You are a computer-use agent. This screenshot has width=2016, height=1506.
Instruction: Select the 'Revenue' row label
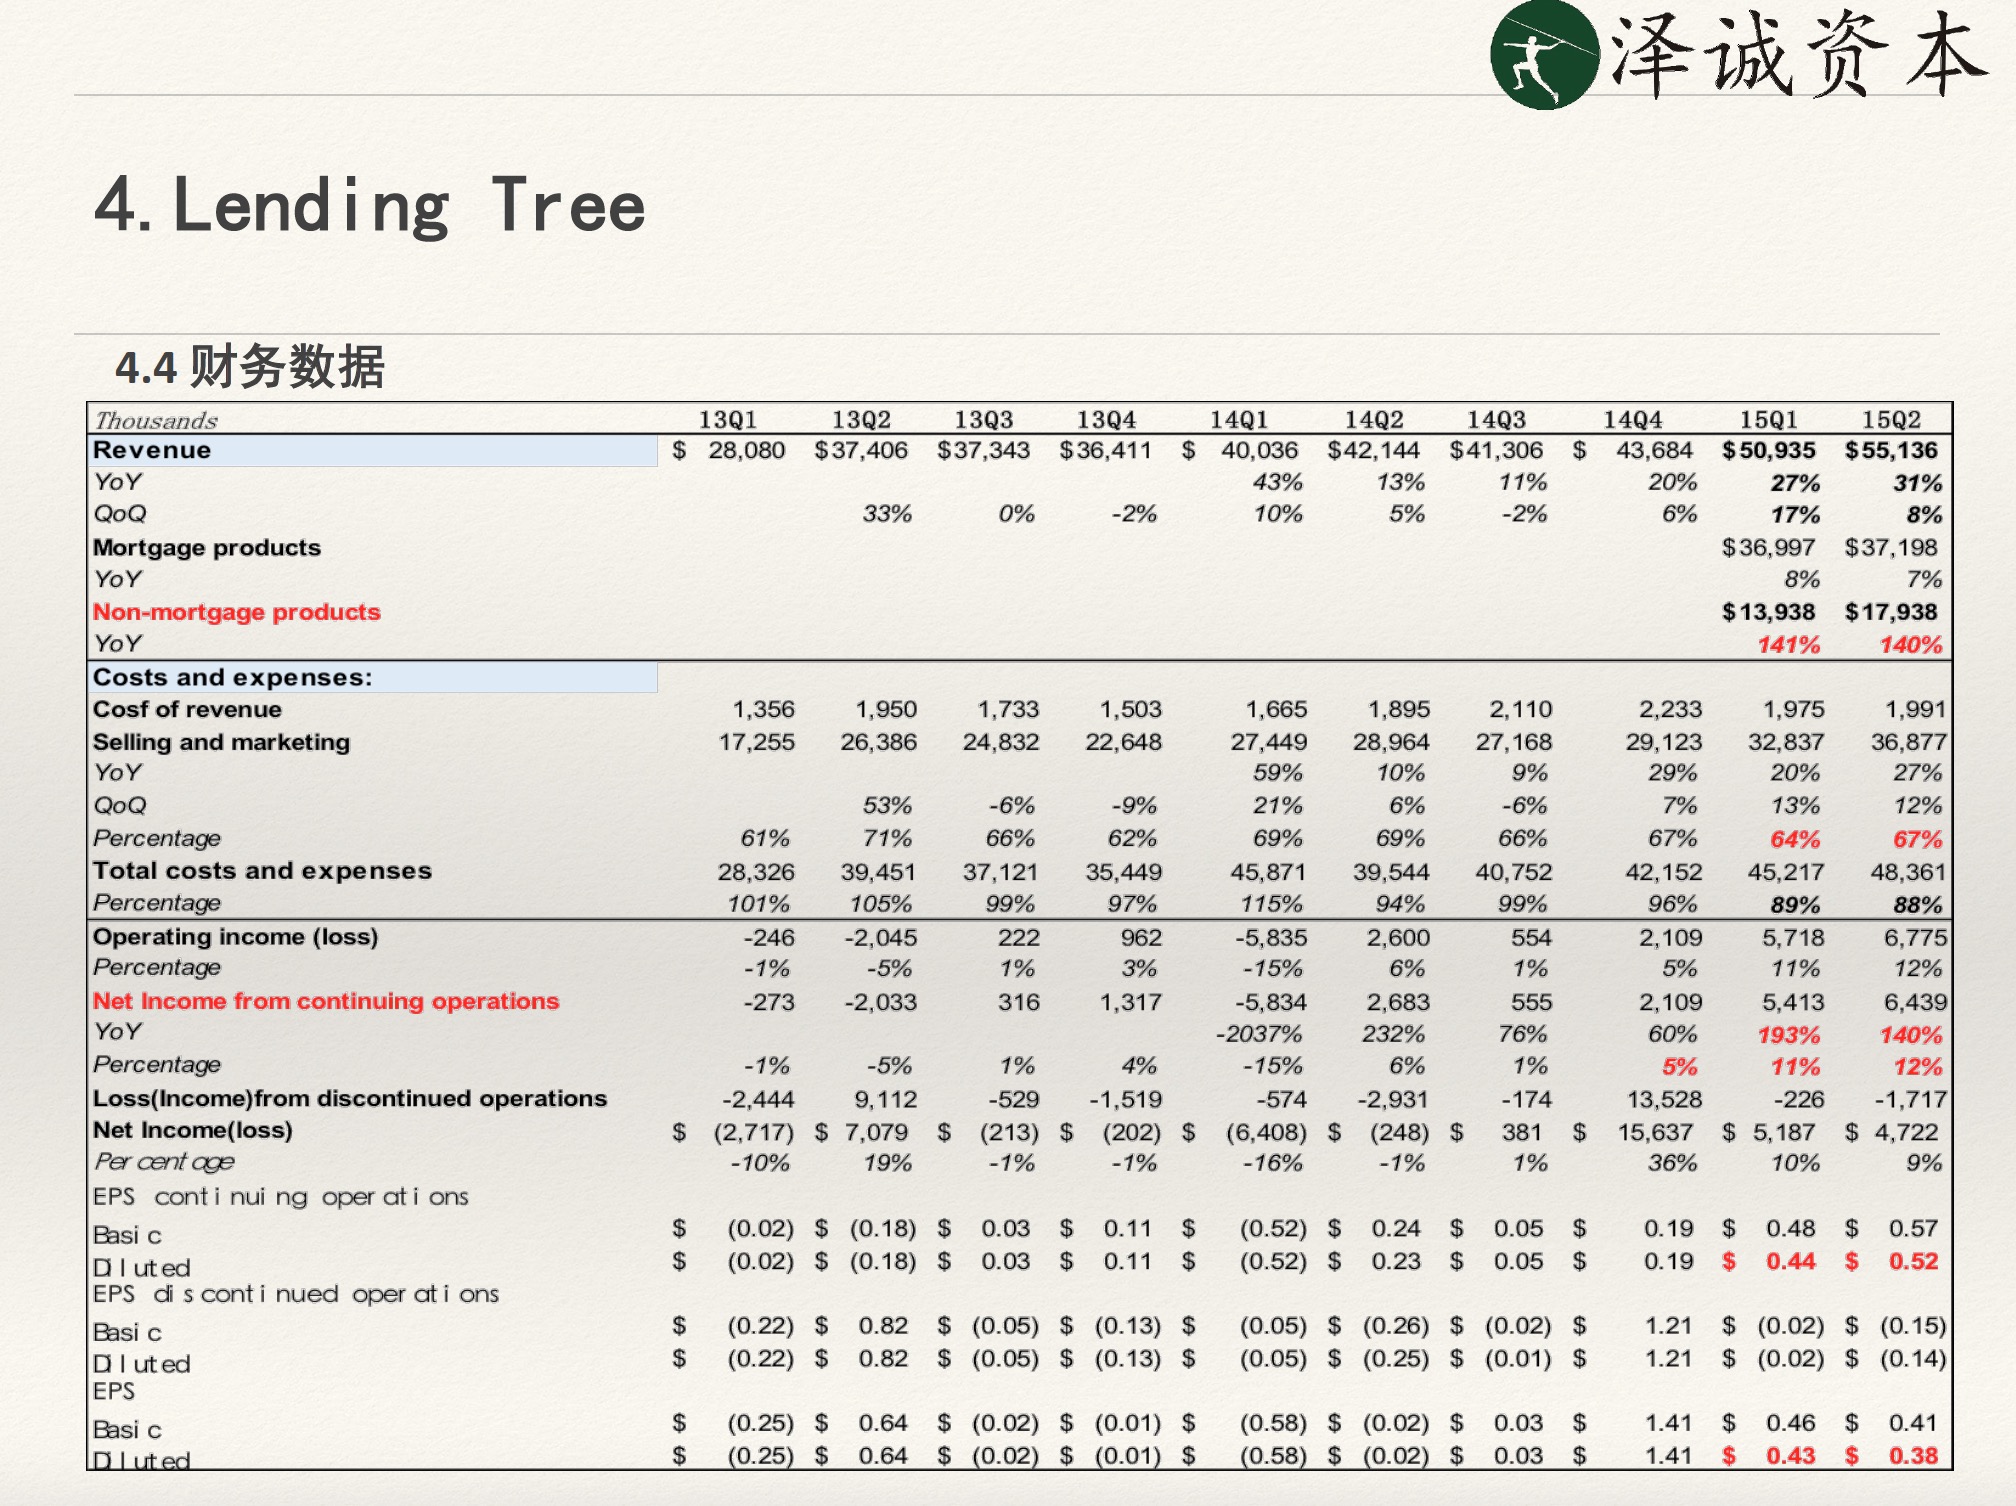click(152, 450)
